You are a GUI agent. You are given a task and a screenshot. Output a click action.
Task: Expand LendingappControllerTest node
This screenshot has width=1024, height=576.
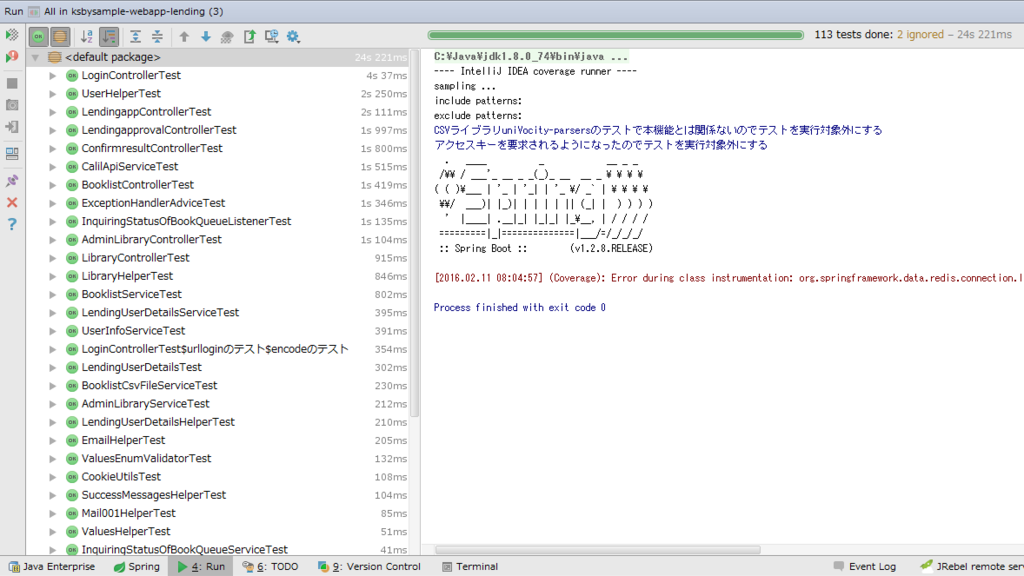point(52,112)
